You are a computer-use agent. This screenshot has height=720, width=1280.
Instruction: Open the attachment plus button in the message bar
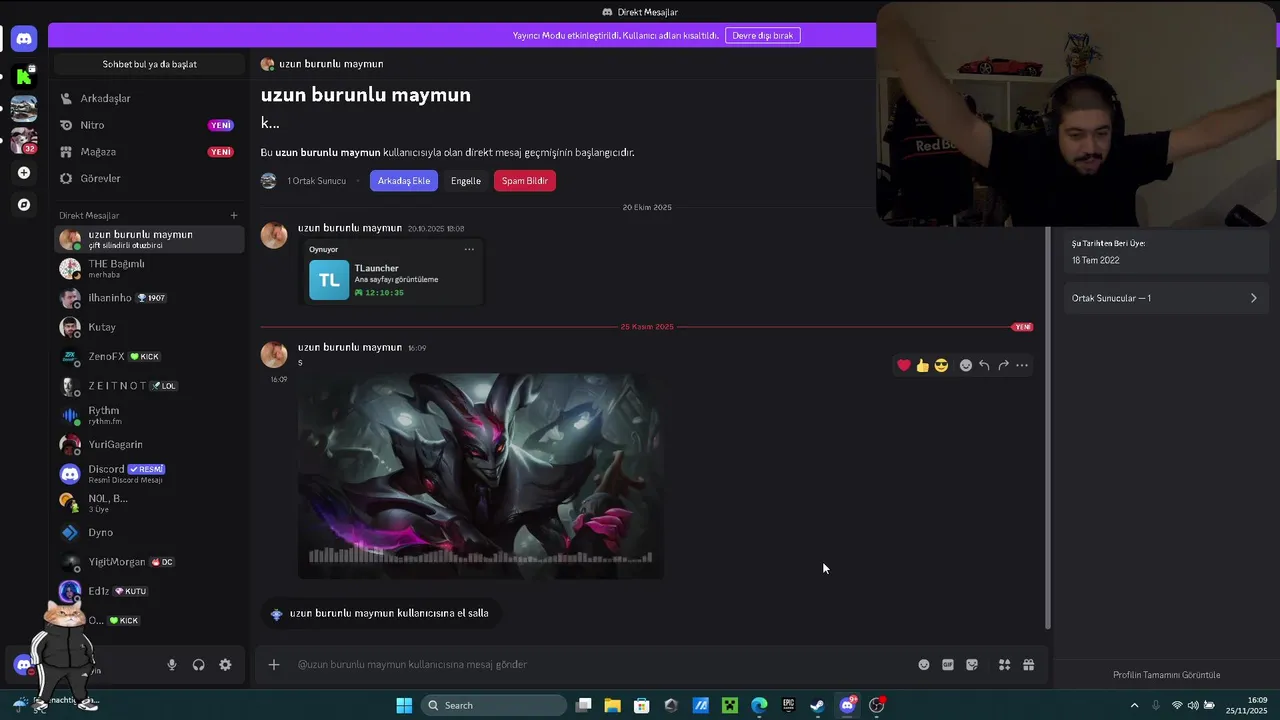pyautogui.click(x=274, y=664)
